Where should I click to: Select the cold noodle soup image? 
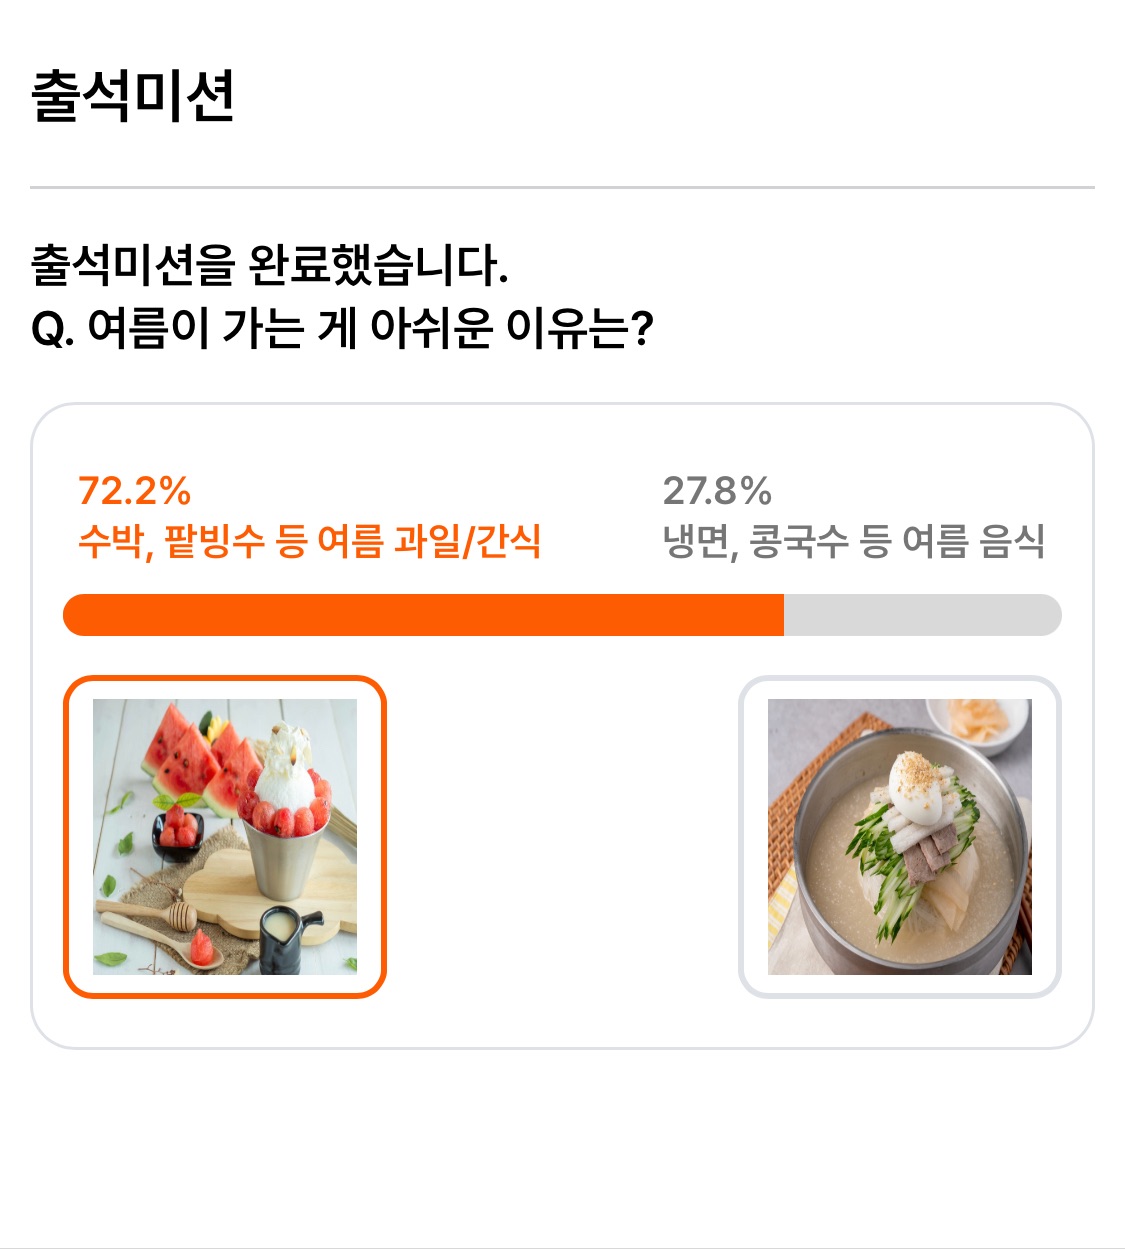coord(900,837)
